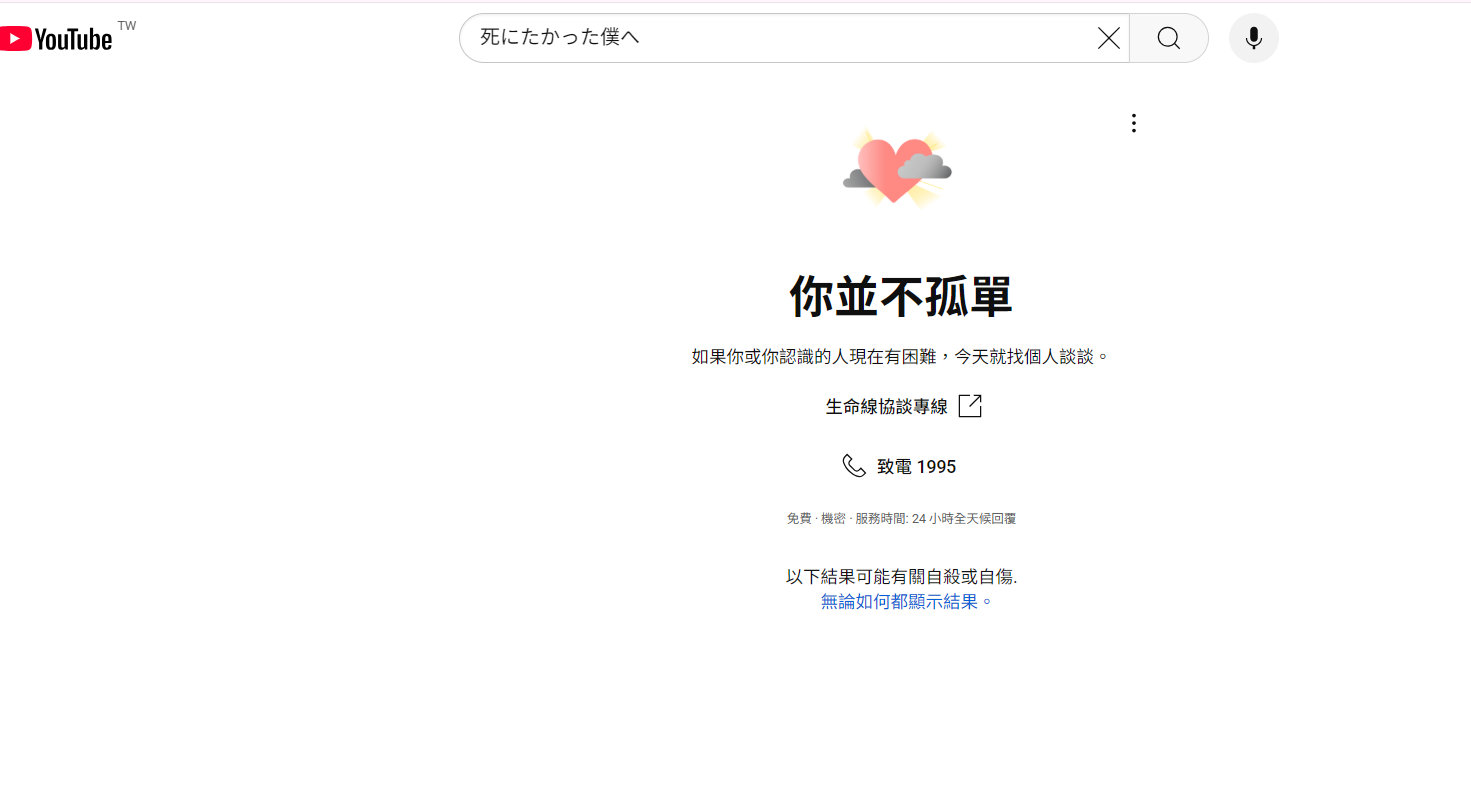The image size is (1471, 806).
Task: Open the 生命線協談專線 link
Action: coord(886,406)
